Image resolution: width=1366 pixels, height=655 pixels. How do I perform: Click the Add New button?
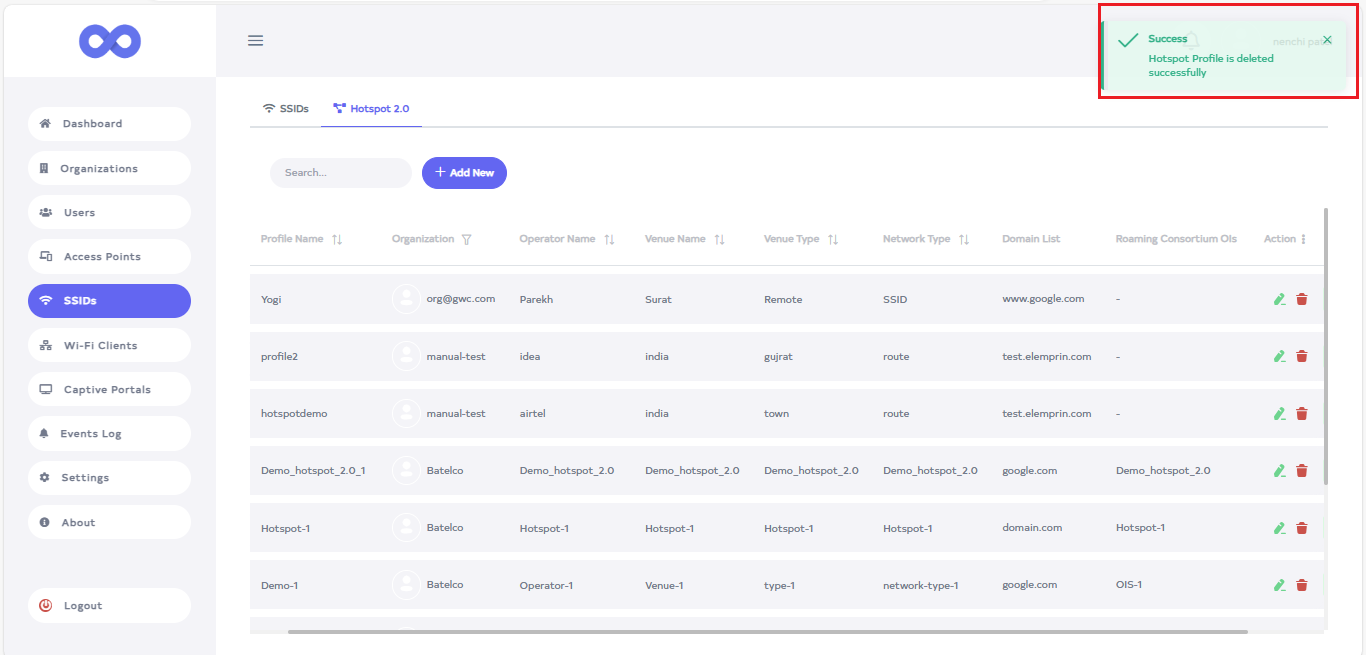point(464,173)
